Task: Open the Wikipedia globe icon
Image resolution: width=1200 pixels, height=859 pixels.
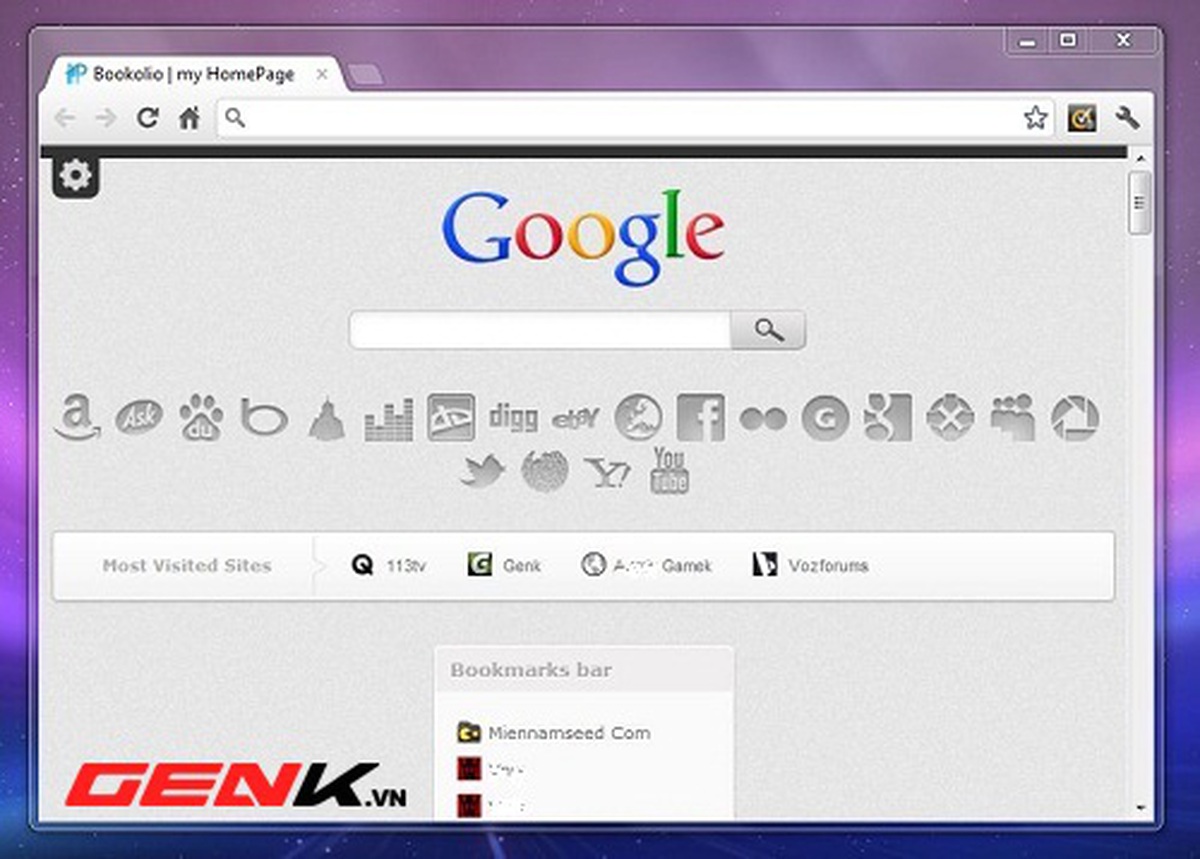Action: coord(545,471)
